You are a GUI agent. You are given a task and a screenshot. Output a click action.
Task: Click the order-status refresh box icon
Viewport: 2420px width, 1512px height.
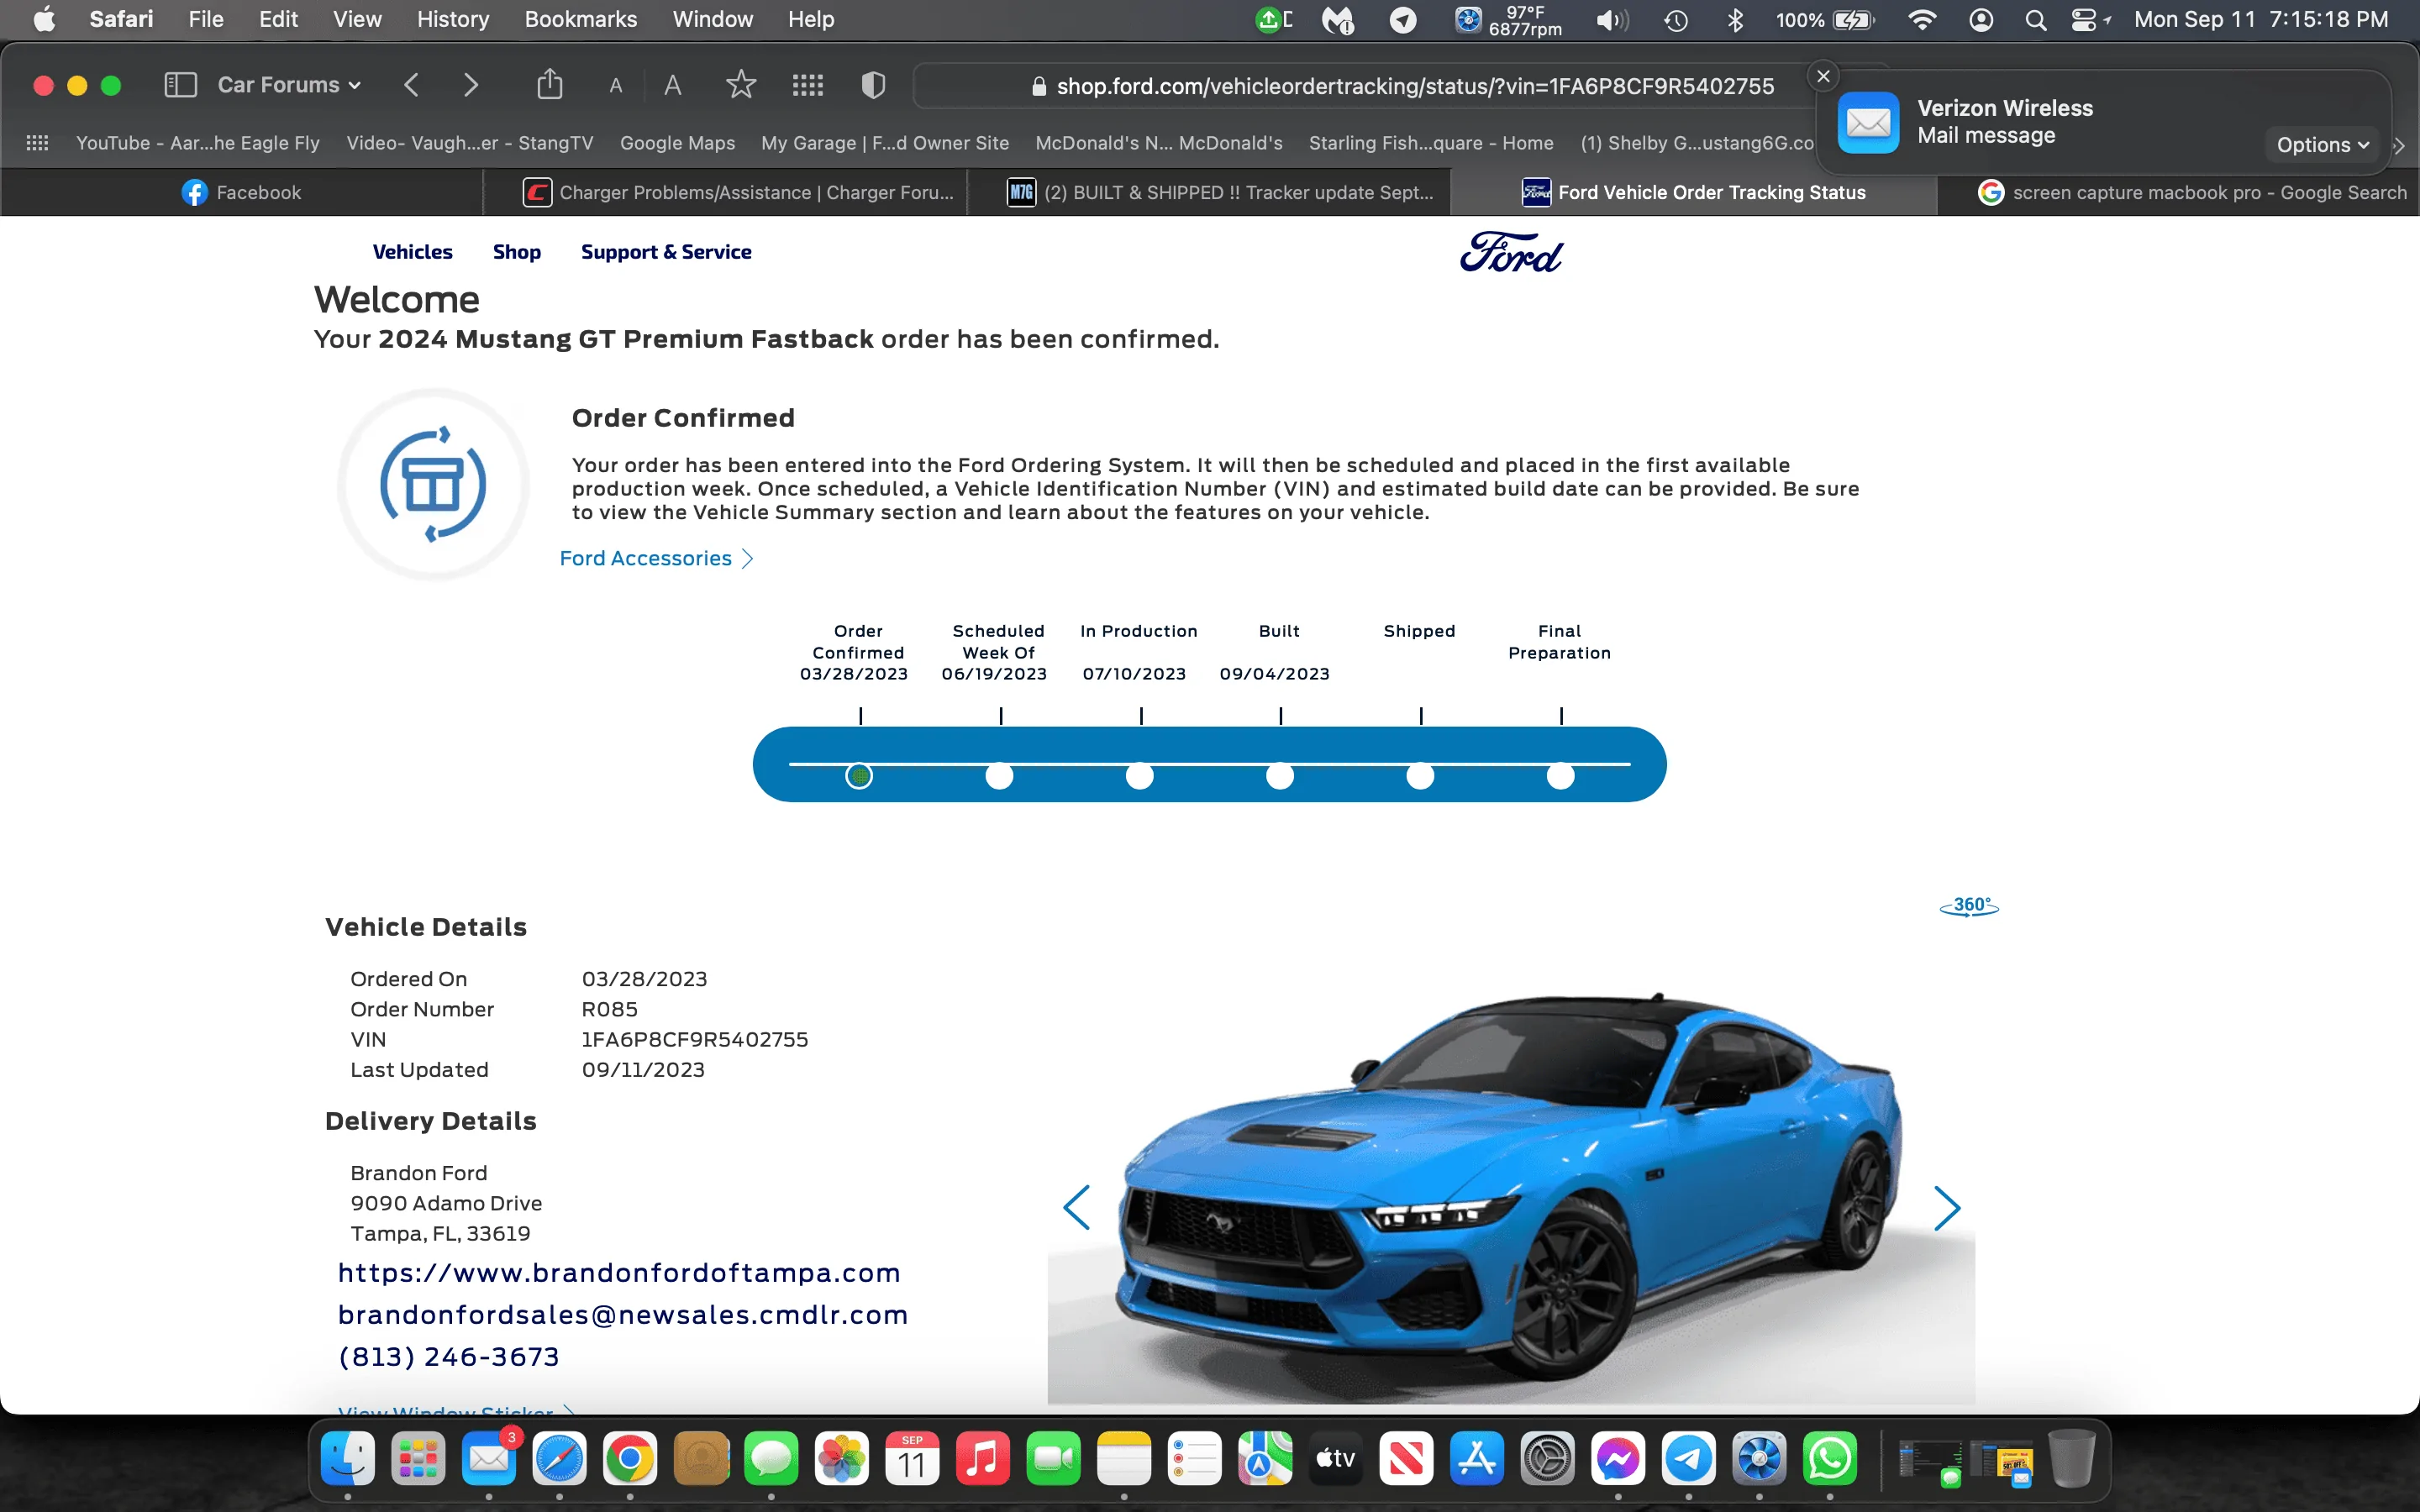[x=433, y=484]
